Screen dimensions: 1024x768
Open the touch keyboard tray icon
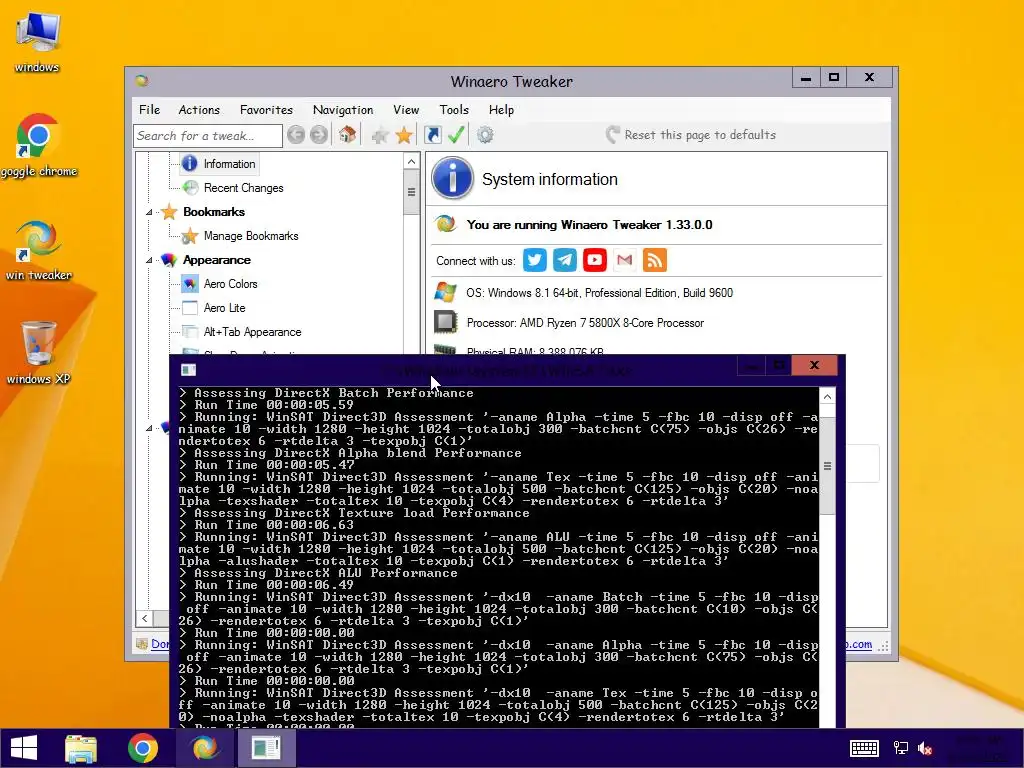click(x=864, y=748)
